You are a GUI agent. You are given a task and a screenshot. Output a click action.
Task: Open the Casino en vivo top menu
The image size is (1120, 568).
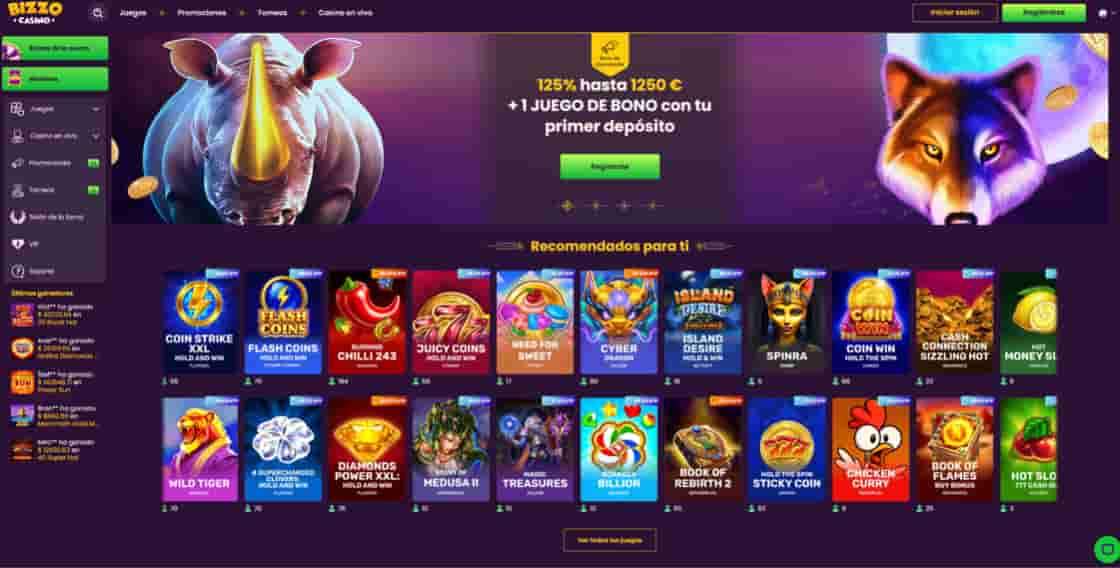coord(345,13)
